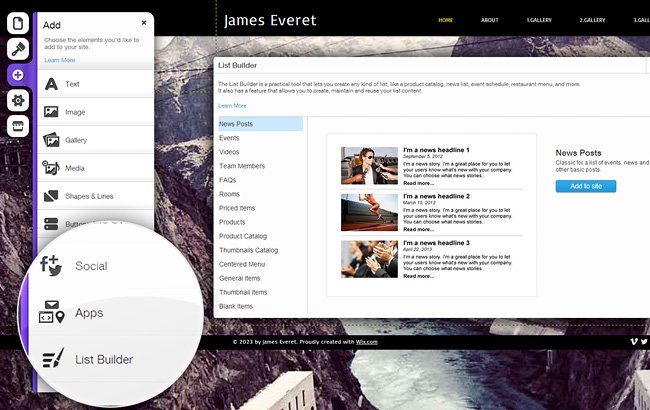Open the App Market store icon
The image size is (650, 410).
point(18,126)
